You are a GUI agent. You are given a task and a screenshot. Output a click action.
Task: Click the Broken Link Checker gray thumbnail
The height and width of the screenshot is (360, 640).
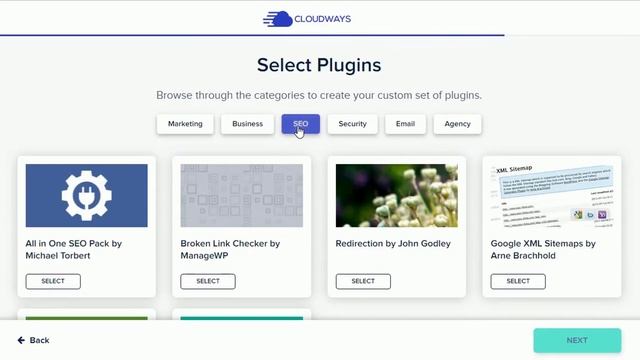pyautogui.click(x=242, y=196)
